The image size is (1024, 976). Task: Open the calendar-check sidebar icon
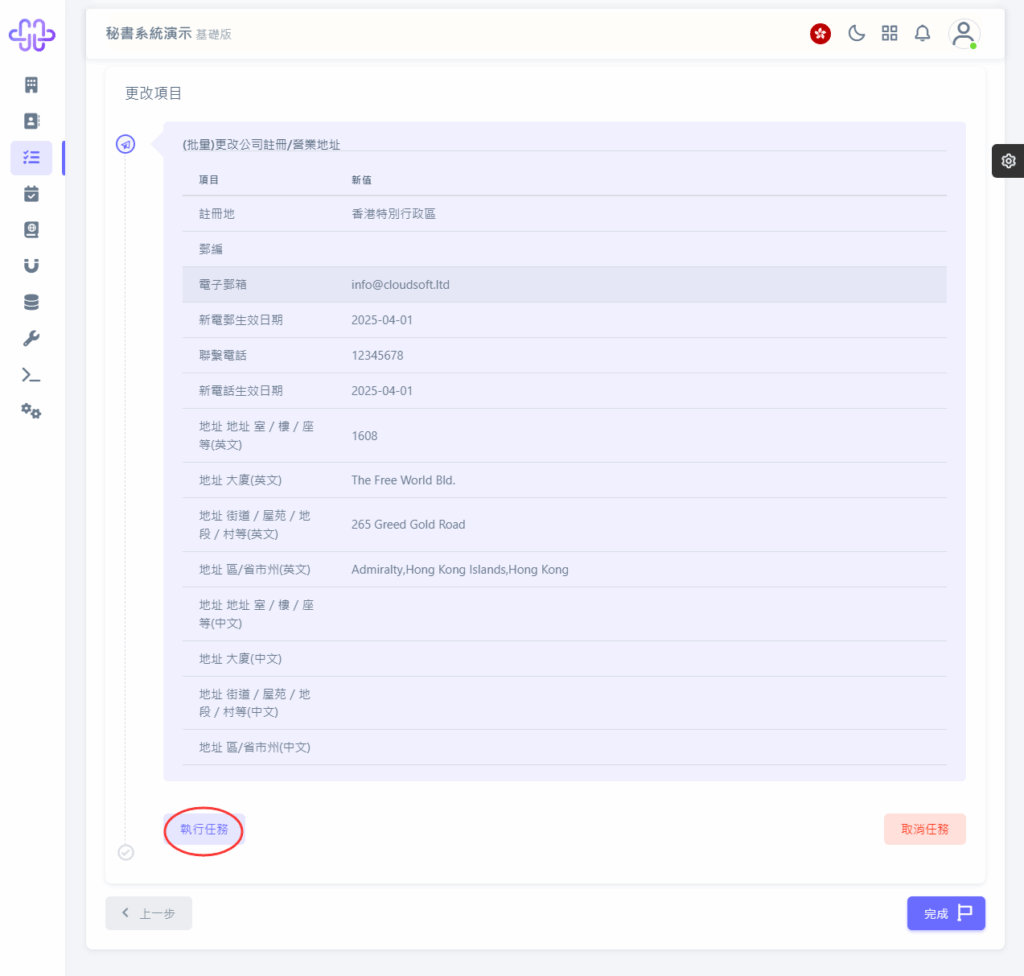pos(31,193)
